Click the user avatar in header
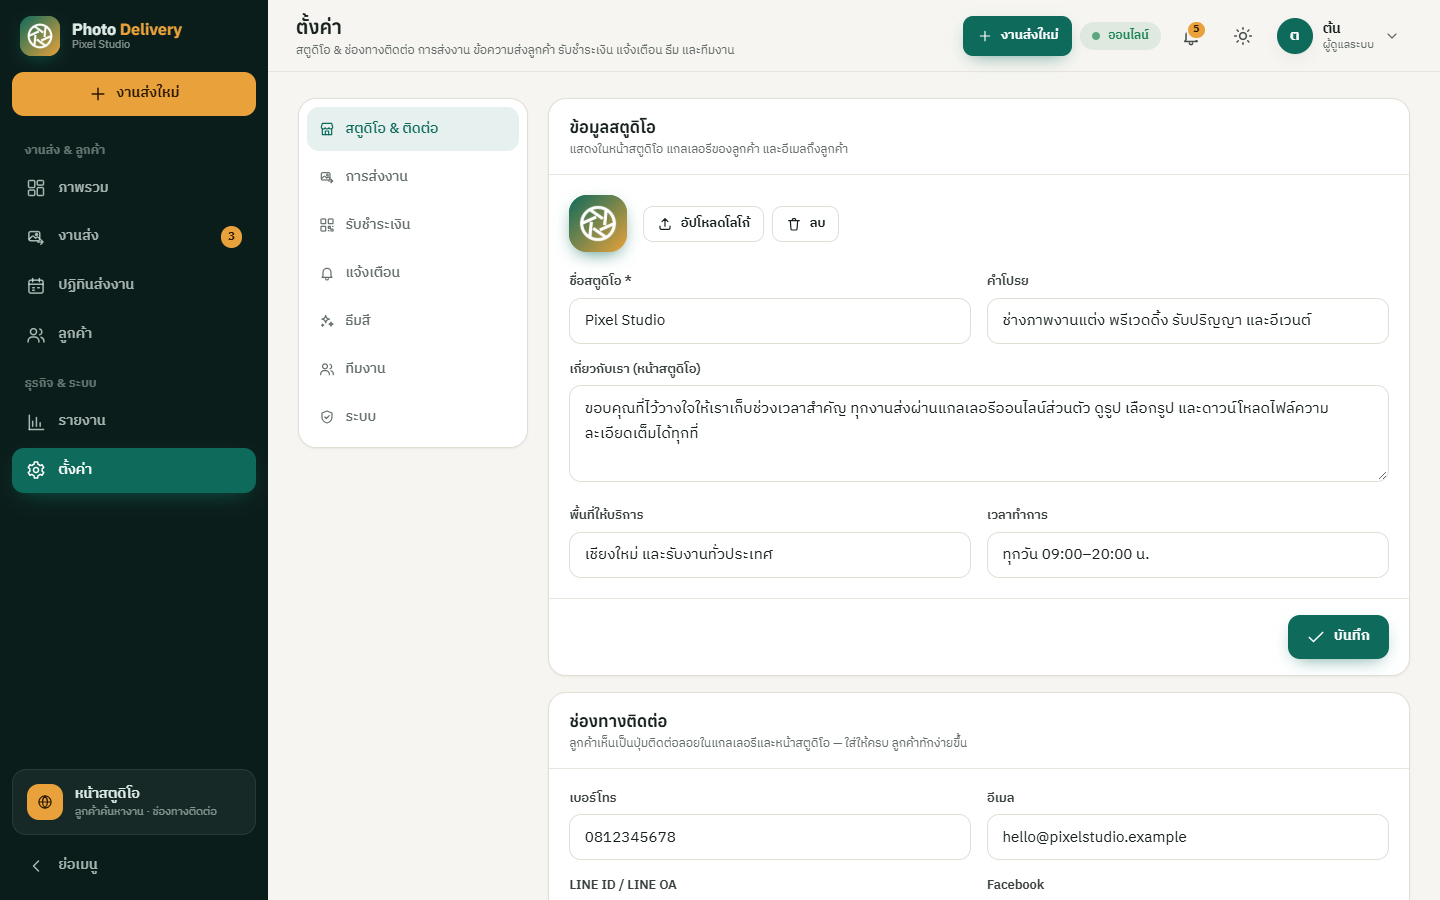Viewport: 1440px width, 900px height. [x=1295, y=36]
